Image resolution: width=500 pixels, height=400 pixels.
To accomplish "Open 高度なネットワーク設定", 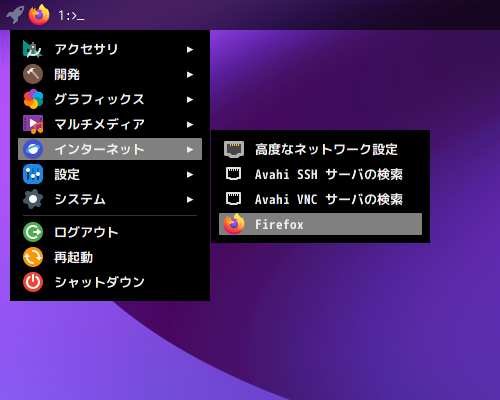I will tap(320, 149).
